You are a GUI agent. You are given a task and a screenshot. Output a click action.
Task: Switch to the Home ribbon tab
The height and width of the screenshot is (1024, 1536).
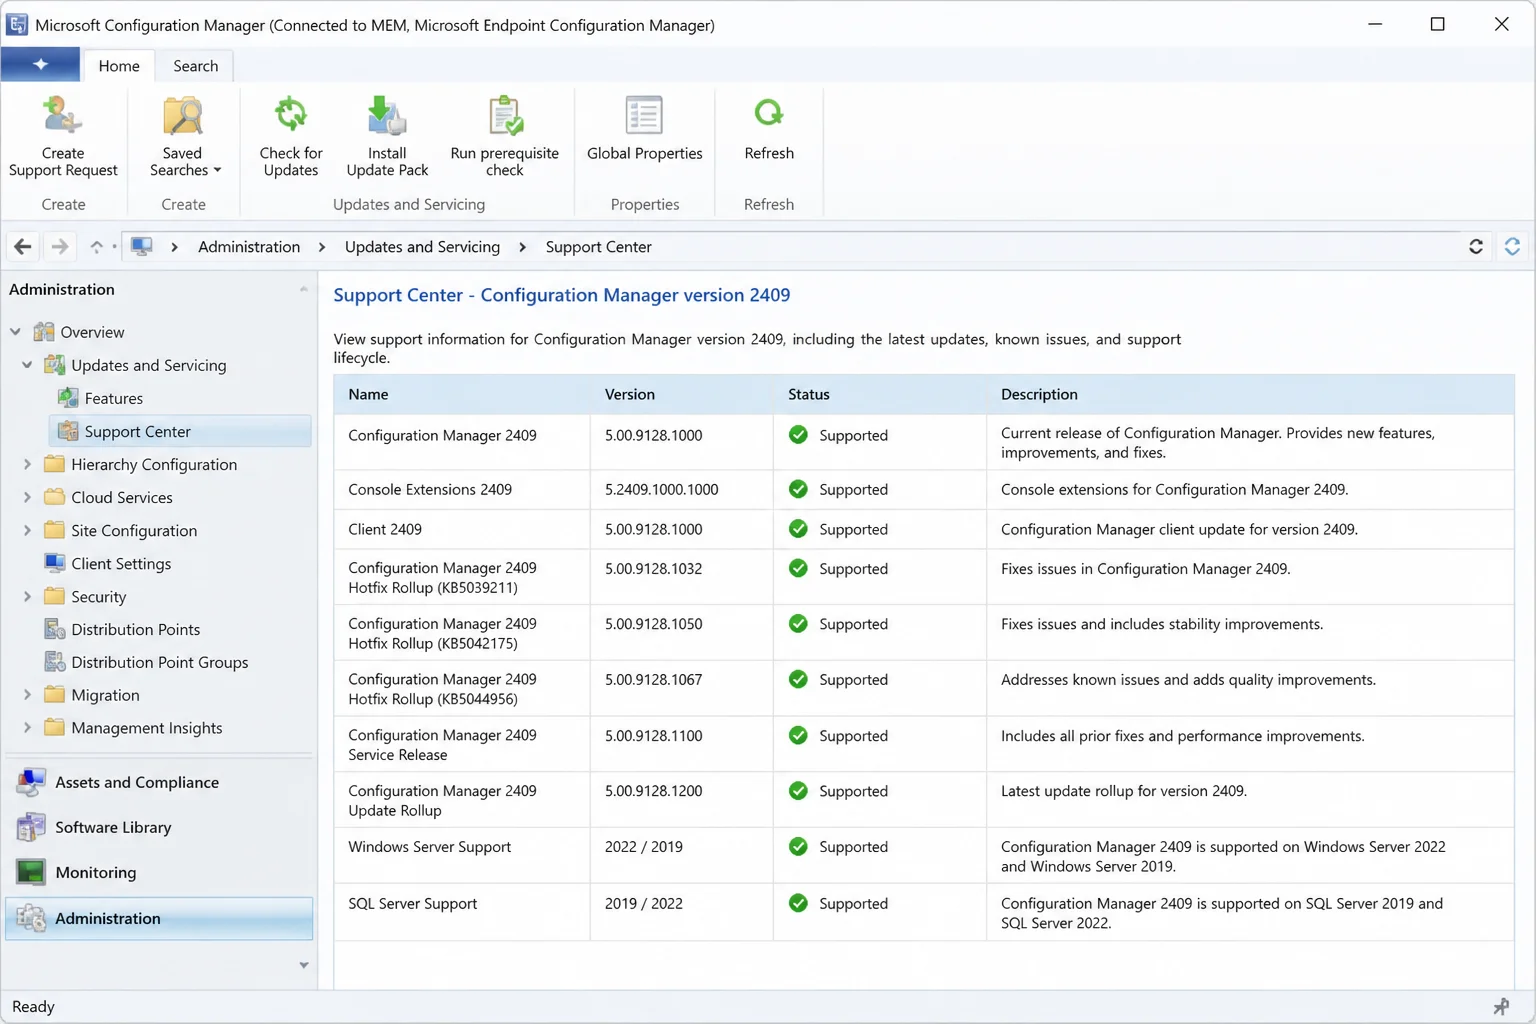[119, 66]
